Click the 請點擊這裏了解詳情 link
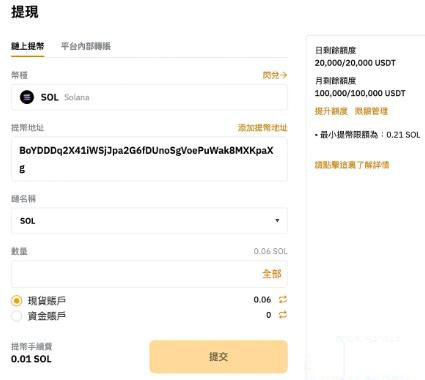The width and height of the screenshot is (425, 380). [352, 165]
